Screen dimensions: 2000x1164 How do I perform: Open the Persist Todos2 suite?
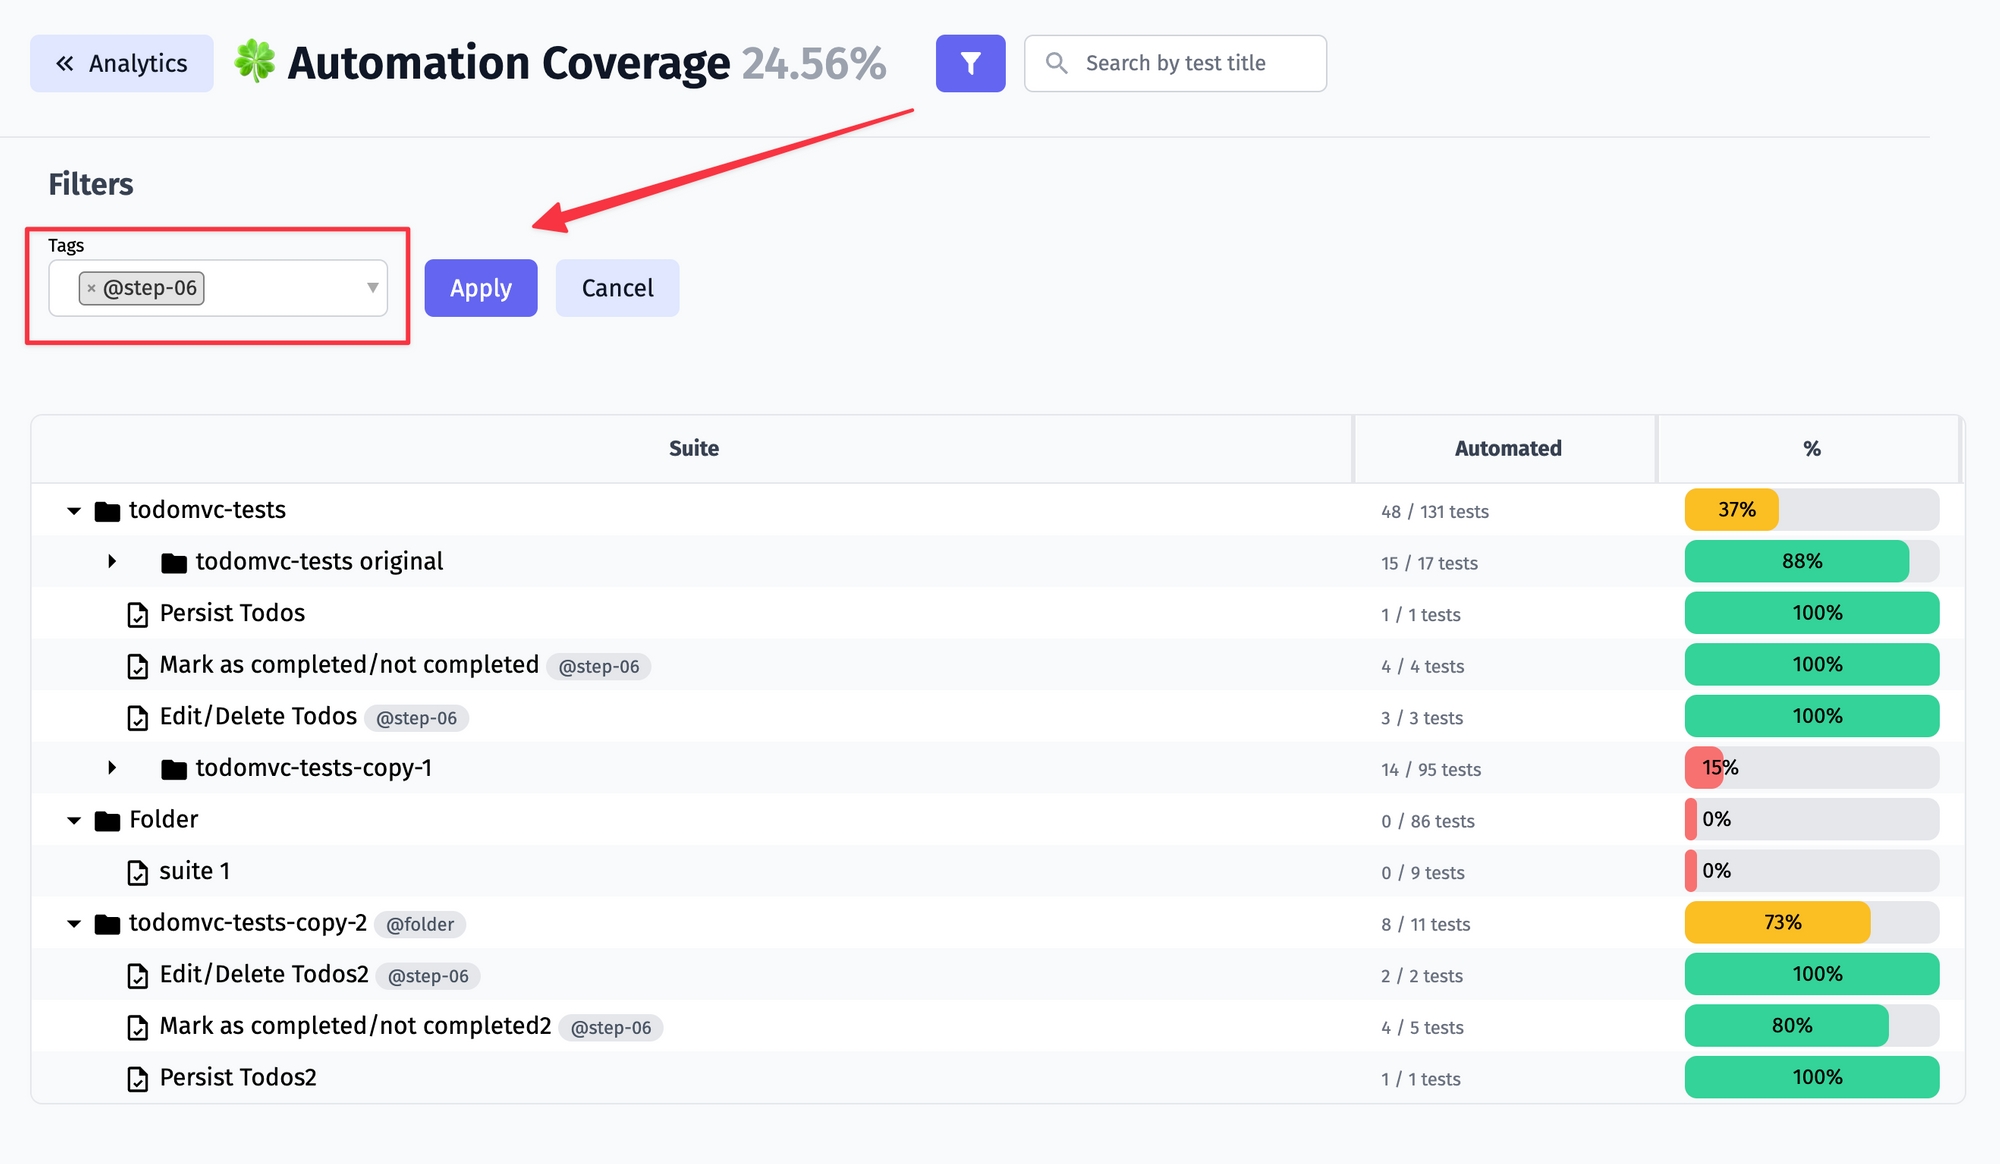(x=238, y=1077)
